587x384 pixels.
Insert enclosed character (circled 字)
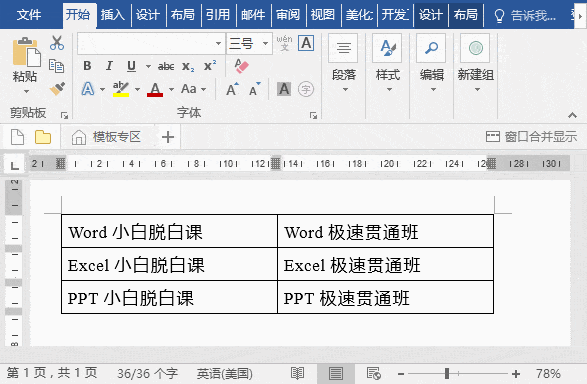point(306,89)
